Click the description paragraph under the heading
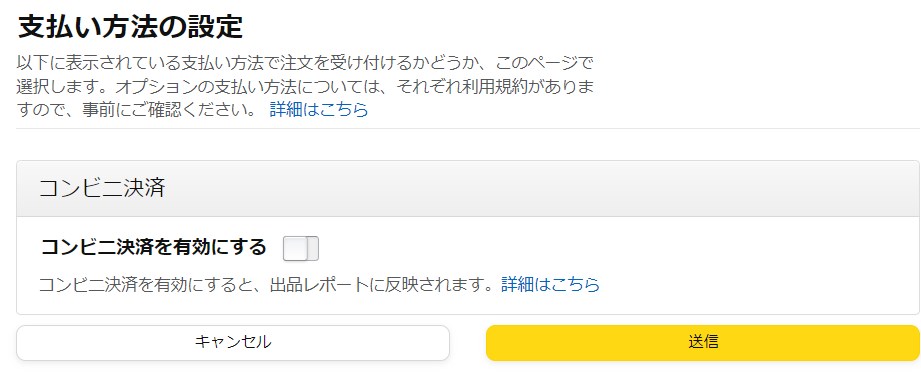Image resolution: width=921 pixels, height=388 pixels. [x=305, y=86]
